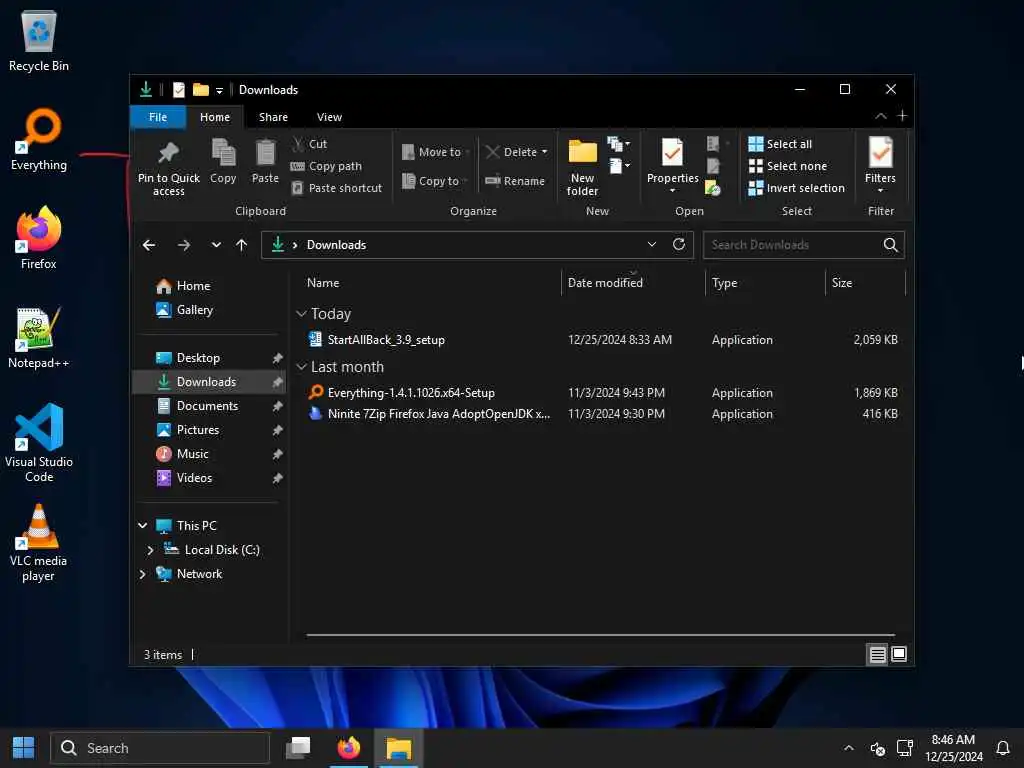Image resolution: width=1024 pixels, height=768 pixels.
Task: Go forward with the right arrow
Action: [184, 245]
